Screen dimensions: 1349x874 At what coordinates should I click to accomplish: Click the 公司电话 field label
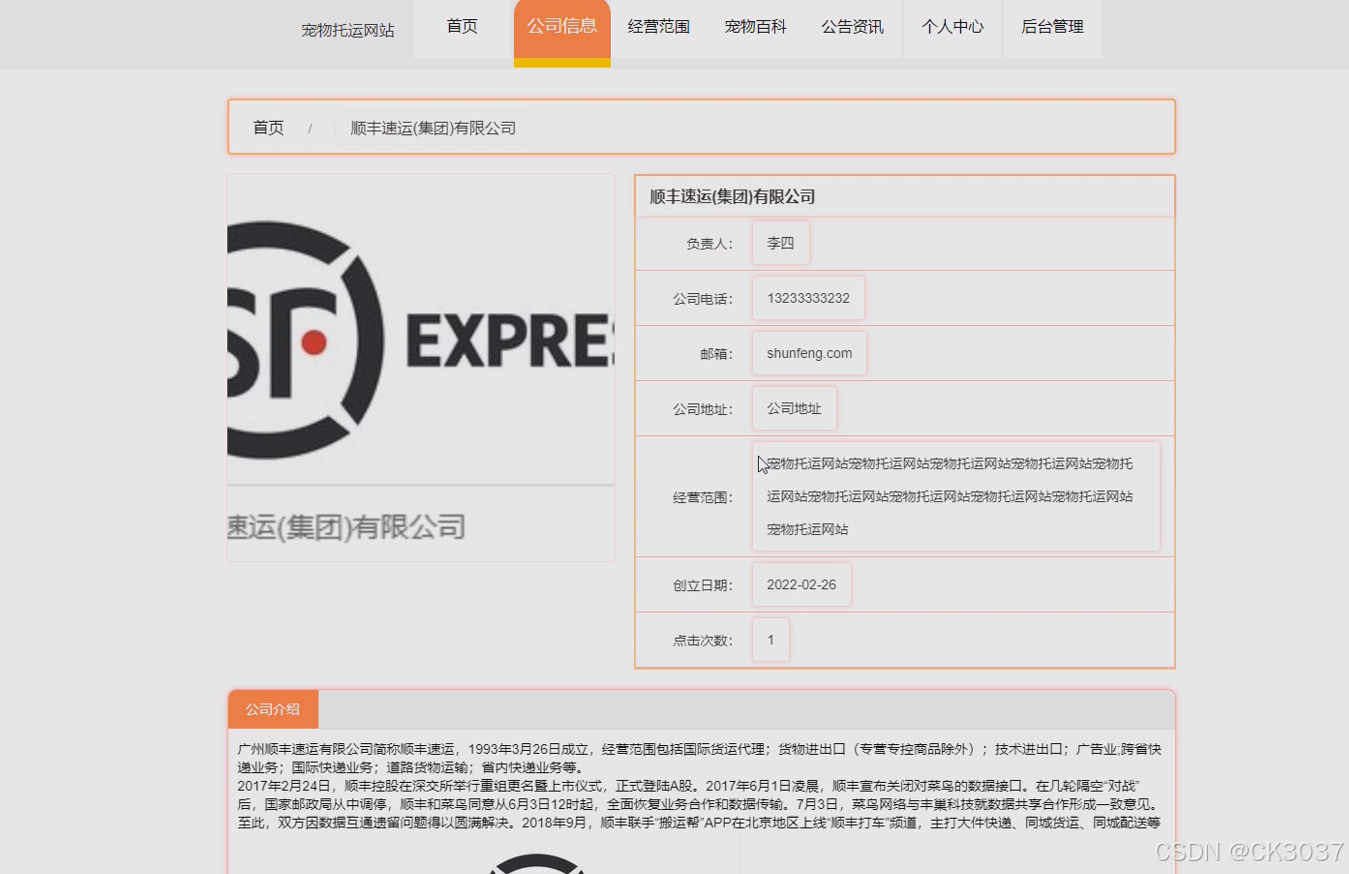coord(703,299)
